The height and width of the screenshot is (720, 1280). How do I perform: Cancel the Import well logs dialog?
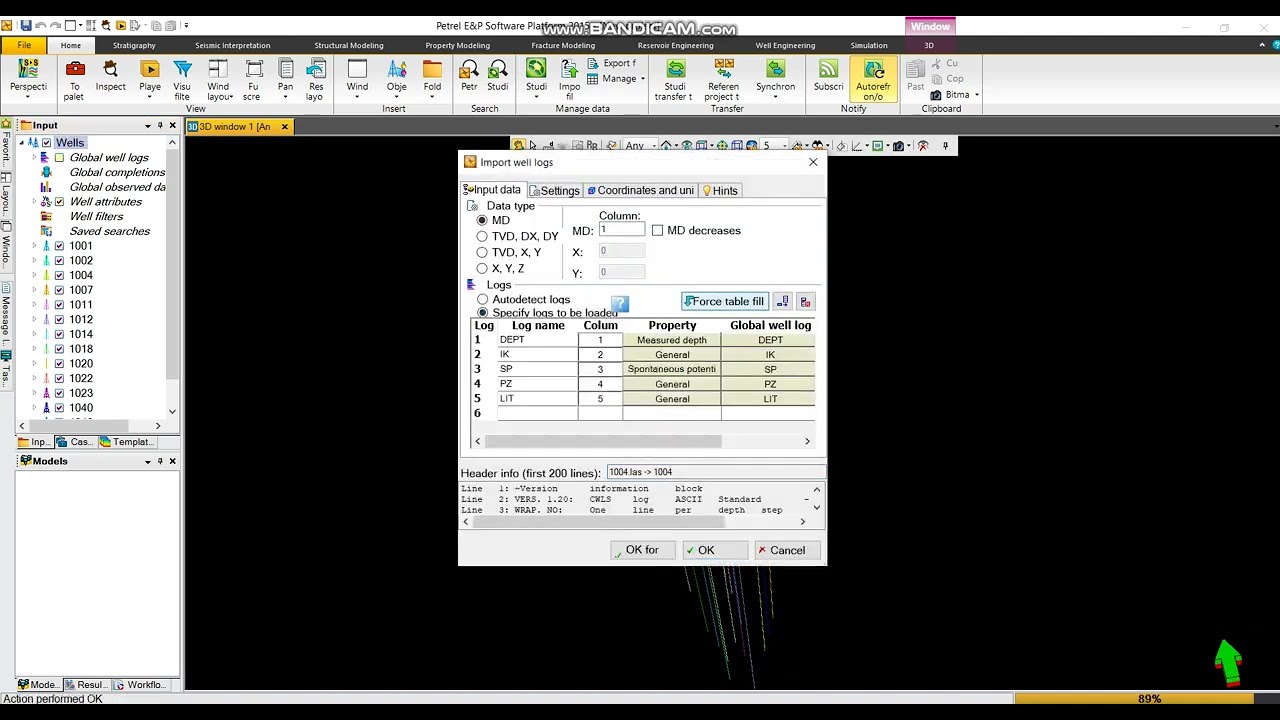click(x=787, y=550)
